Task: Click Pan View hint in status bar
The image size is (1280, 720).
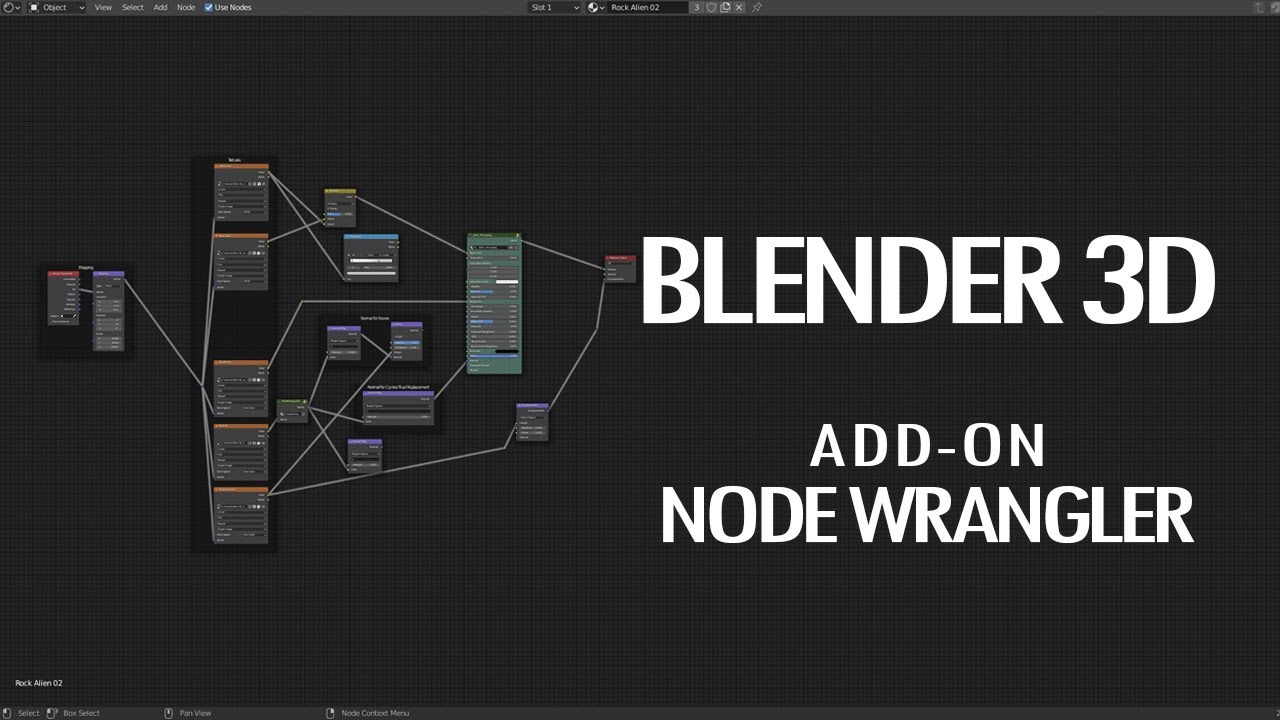Action: click(x=195, y=713)
